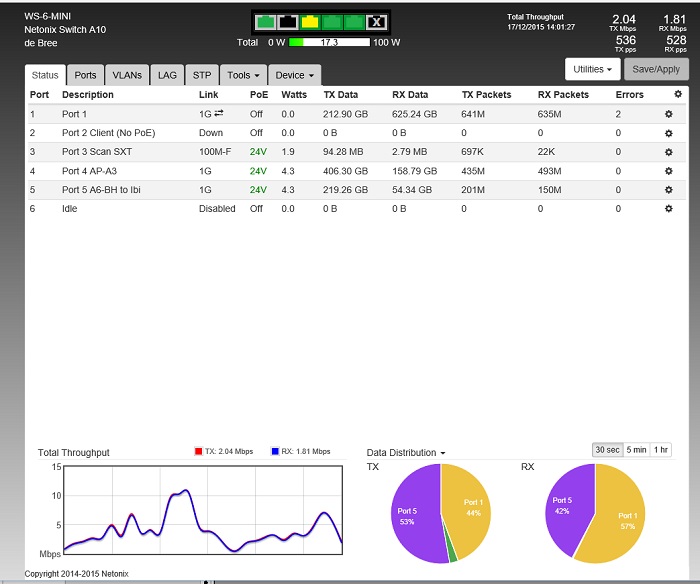Open the gear settings for the Idle port row
The image size is (700, 584).
[x=668, y=209]
